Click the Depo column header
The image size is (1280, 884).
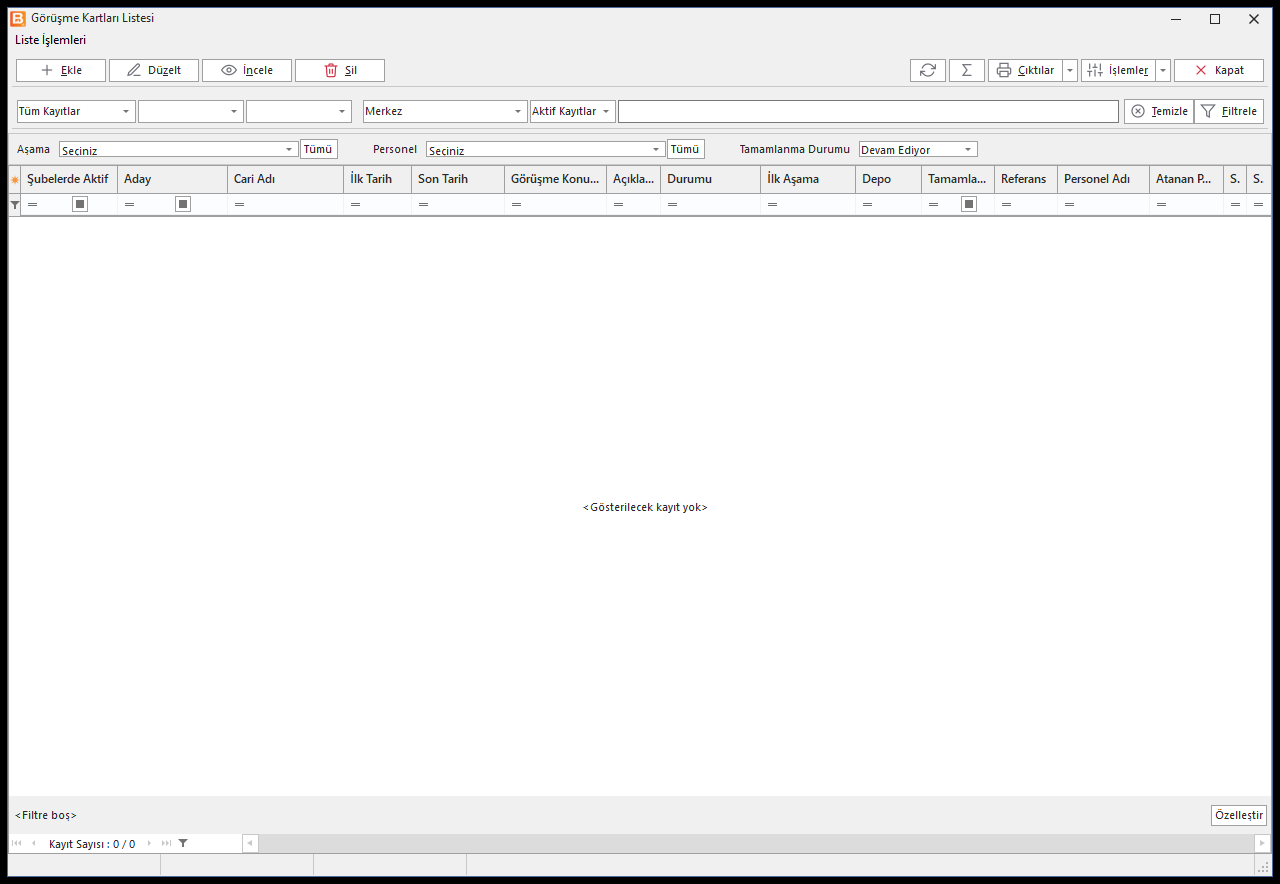[888, 179]
